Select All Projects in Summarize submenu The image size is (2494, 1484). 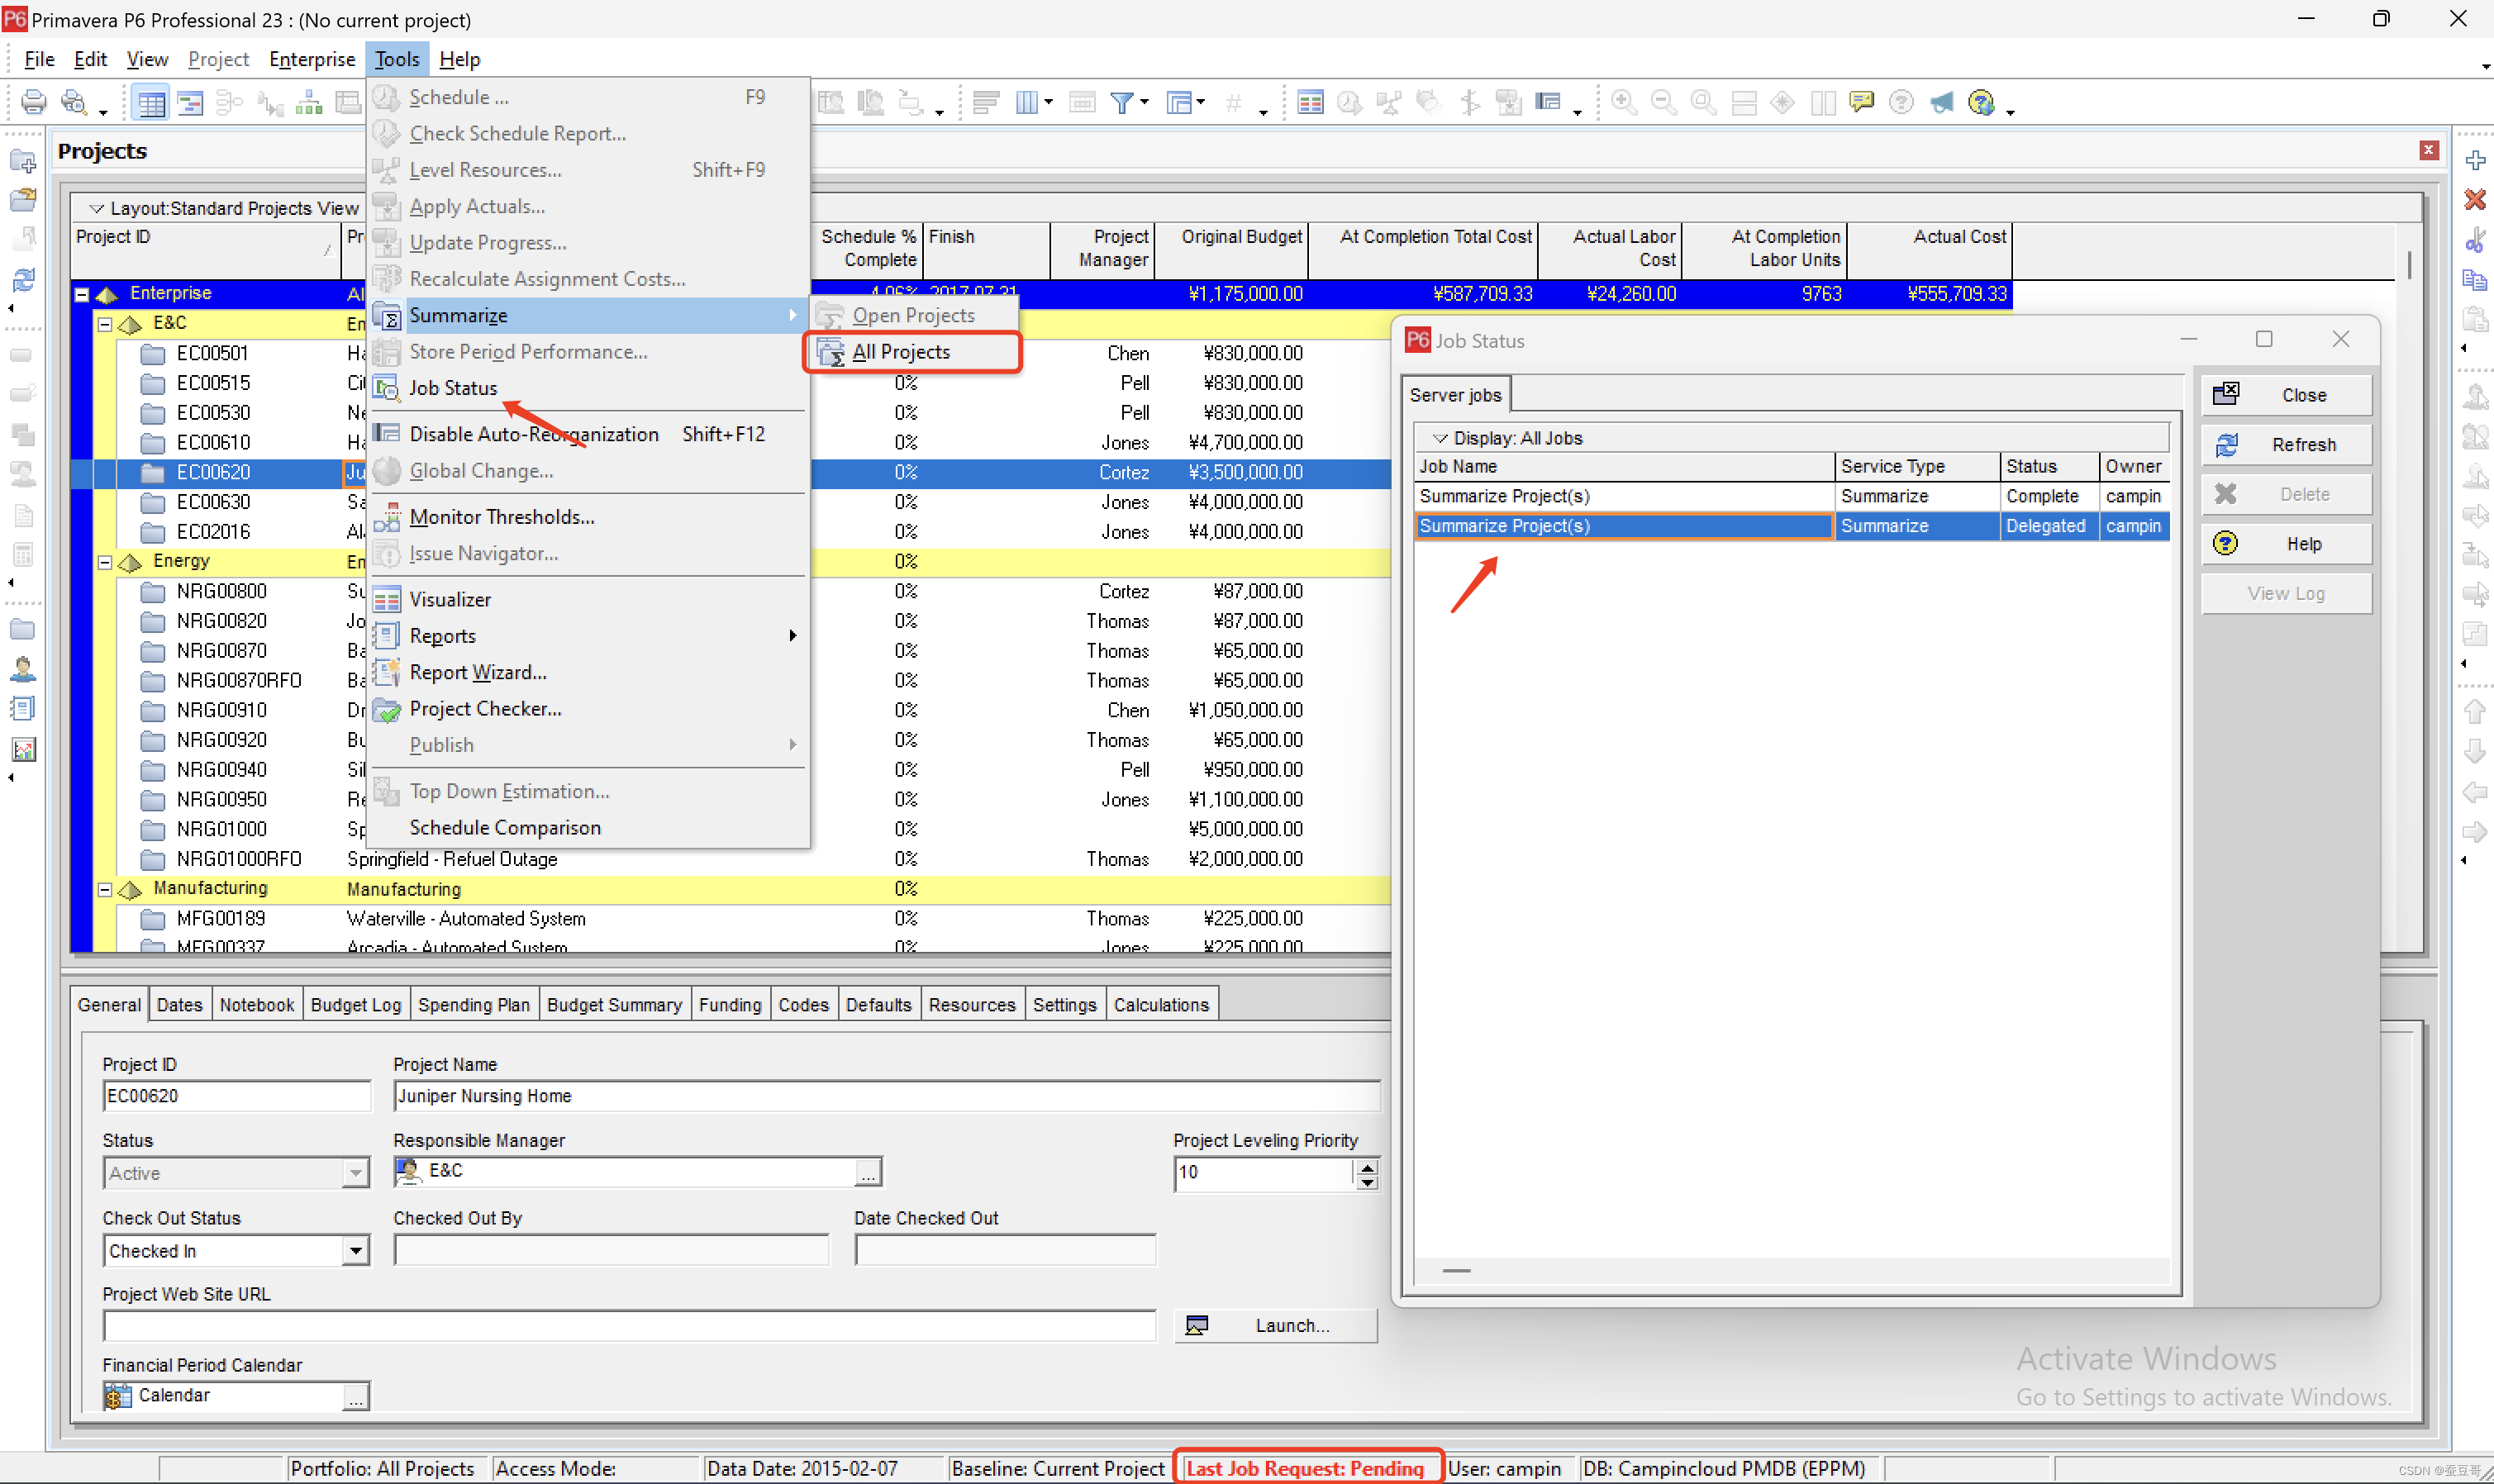[901, 352]
